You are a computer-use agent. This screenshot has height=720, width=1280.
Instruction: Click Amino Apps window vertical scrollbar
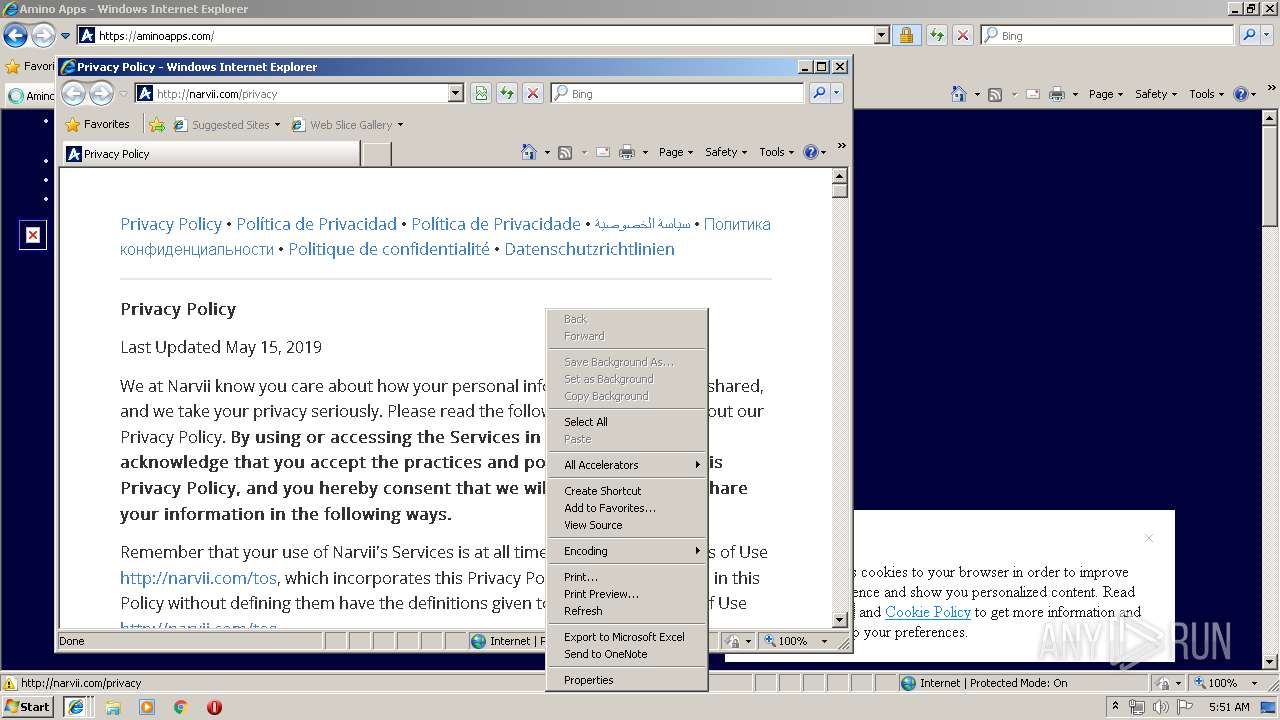coord(1270,390)
